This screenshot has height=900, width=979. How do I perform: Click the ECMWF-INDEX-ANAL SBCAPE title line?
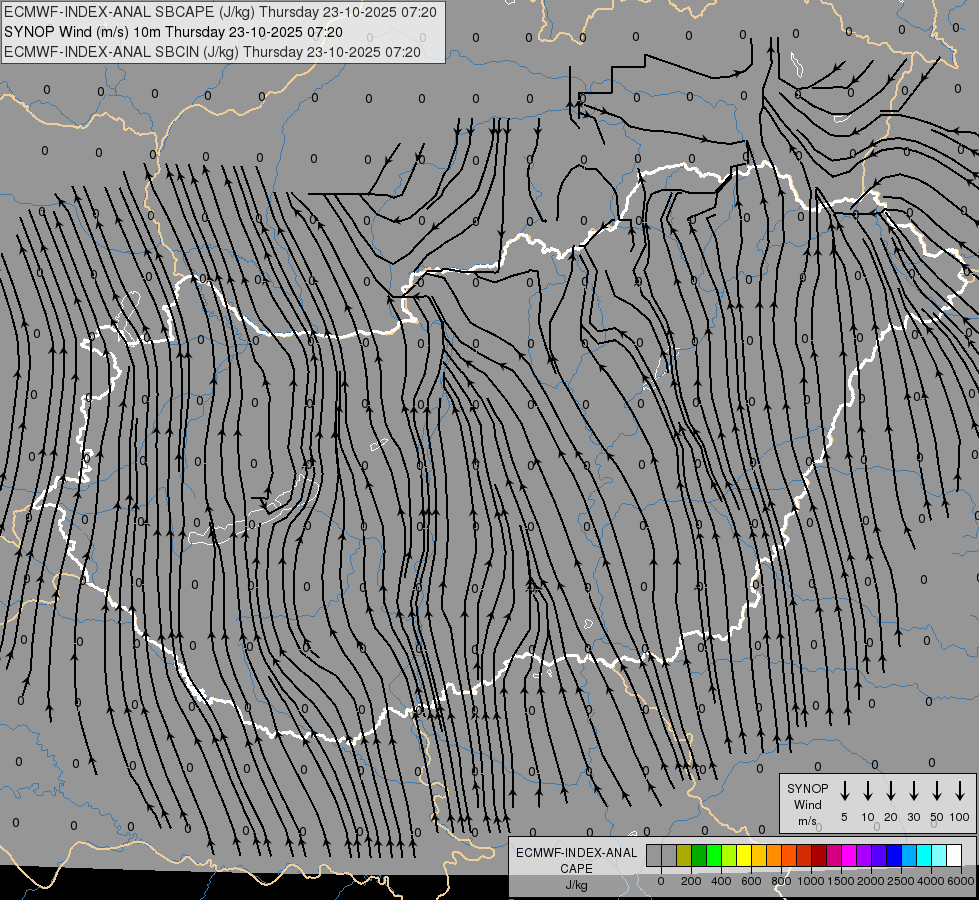[220, 12]
